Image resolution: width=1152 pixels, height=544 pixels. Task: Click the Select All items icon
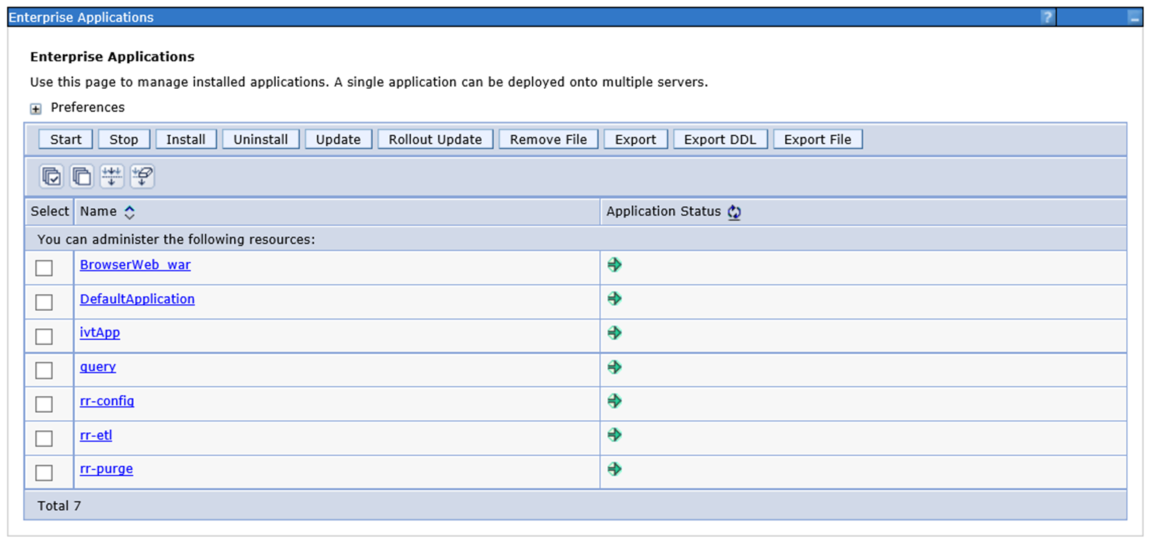click(51, 177)
